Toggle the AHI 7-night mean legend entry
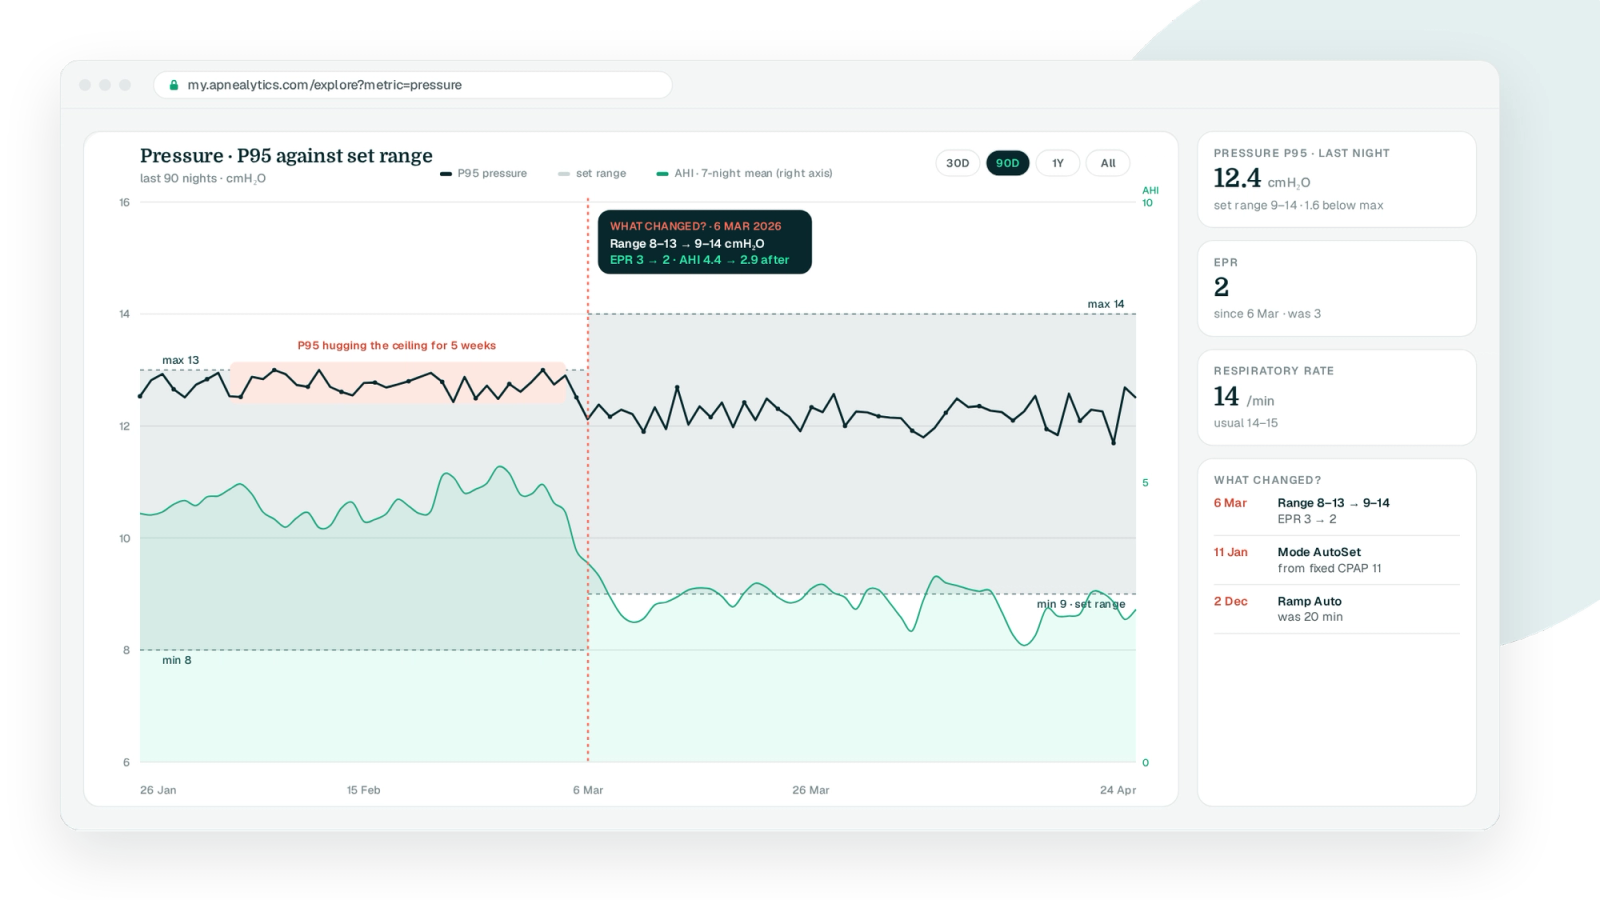The image size is (1600, 900). click(744, 173)
